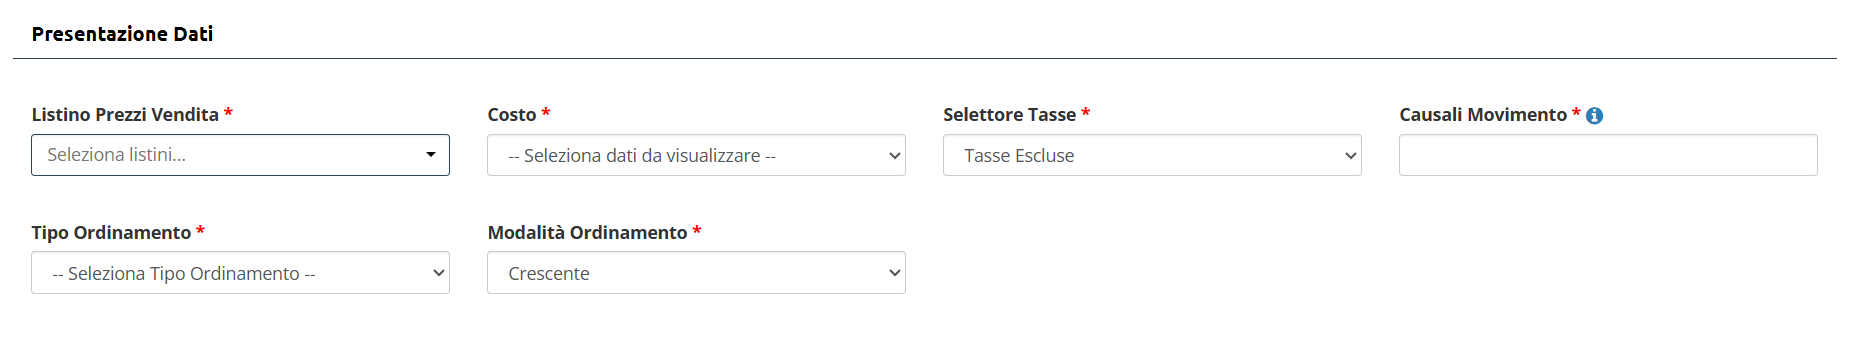Click the chevron arrow of Tasse Escluse select
The image size is (1850, 361).
tap(1351, 156)
